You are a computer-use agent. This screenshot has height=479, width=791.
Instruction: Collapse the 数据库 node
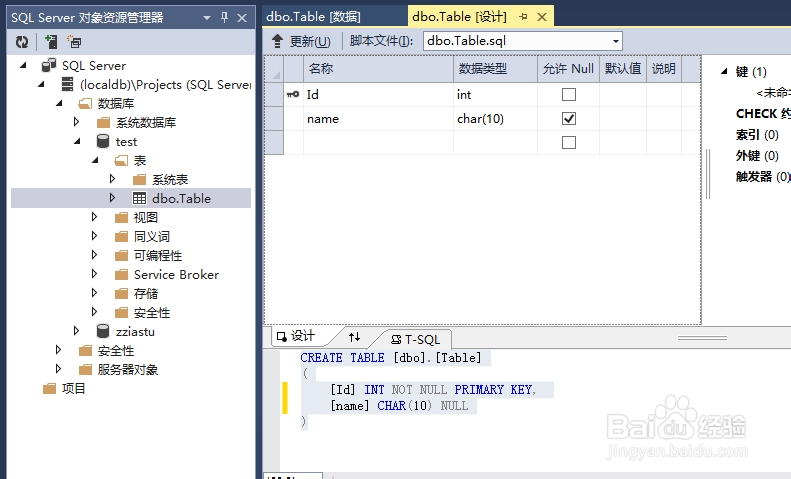60,103
